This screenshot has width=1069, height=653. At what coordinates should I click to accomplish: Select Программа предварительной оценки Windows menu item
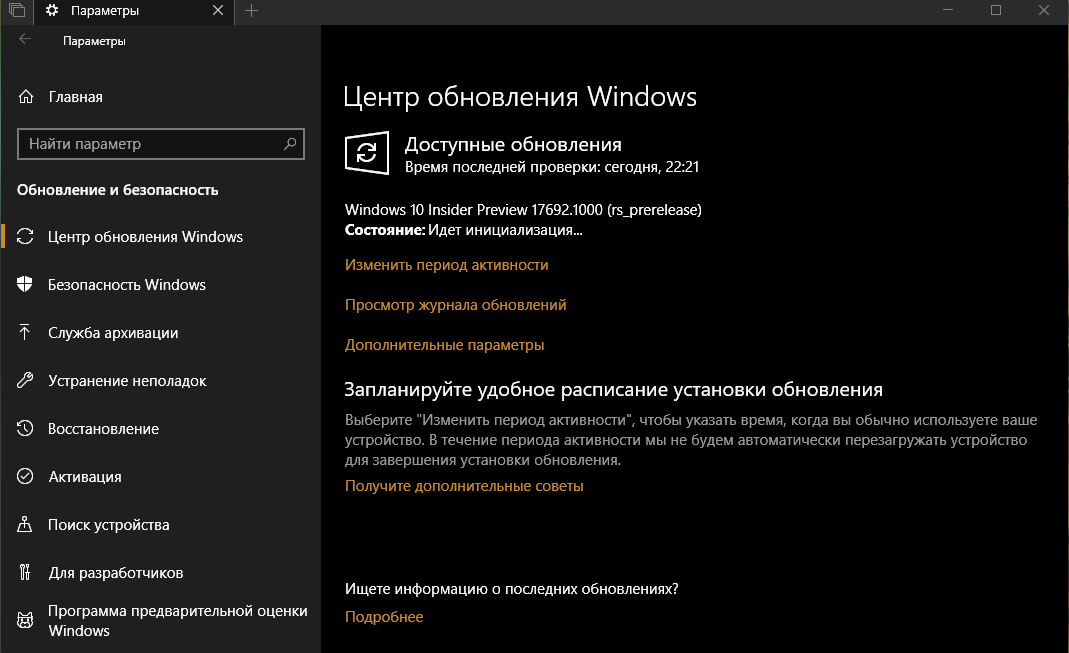tap(177, 621)
